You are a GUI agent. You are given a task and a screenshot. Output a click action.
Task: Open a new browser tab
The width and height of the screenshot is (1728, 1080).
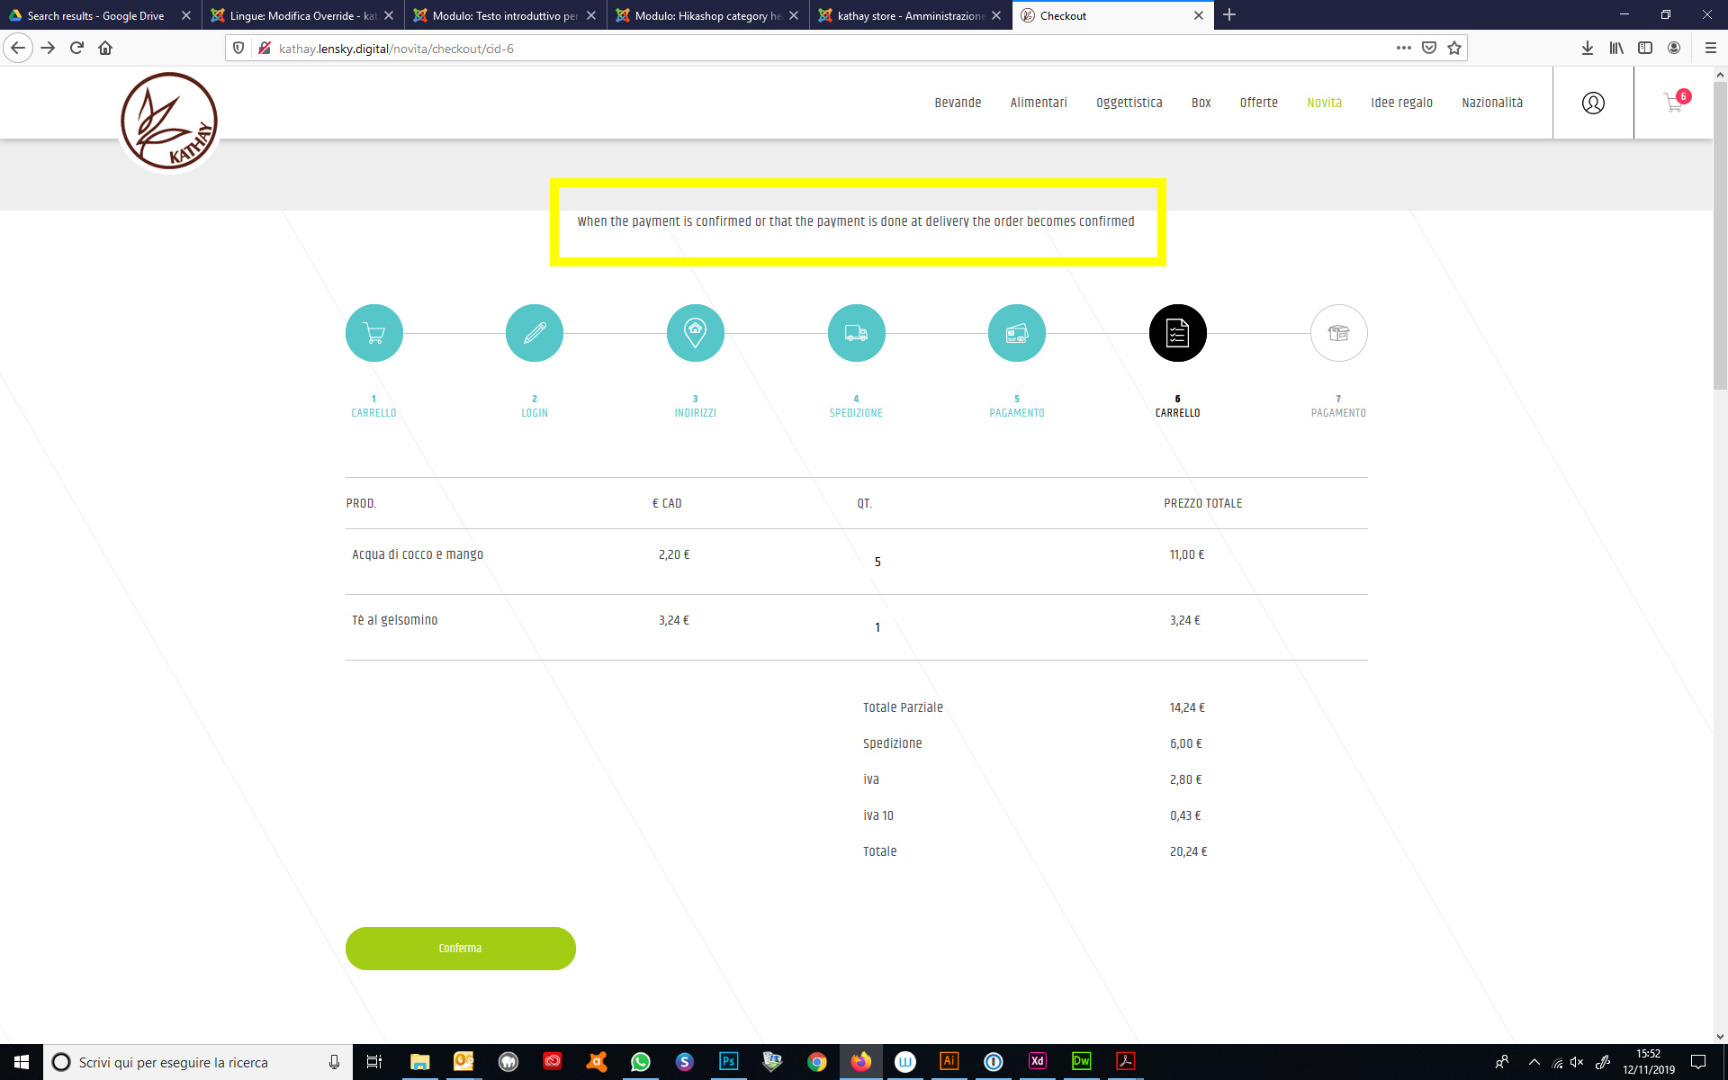coord(1230,15)
